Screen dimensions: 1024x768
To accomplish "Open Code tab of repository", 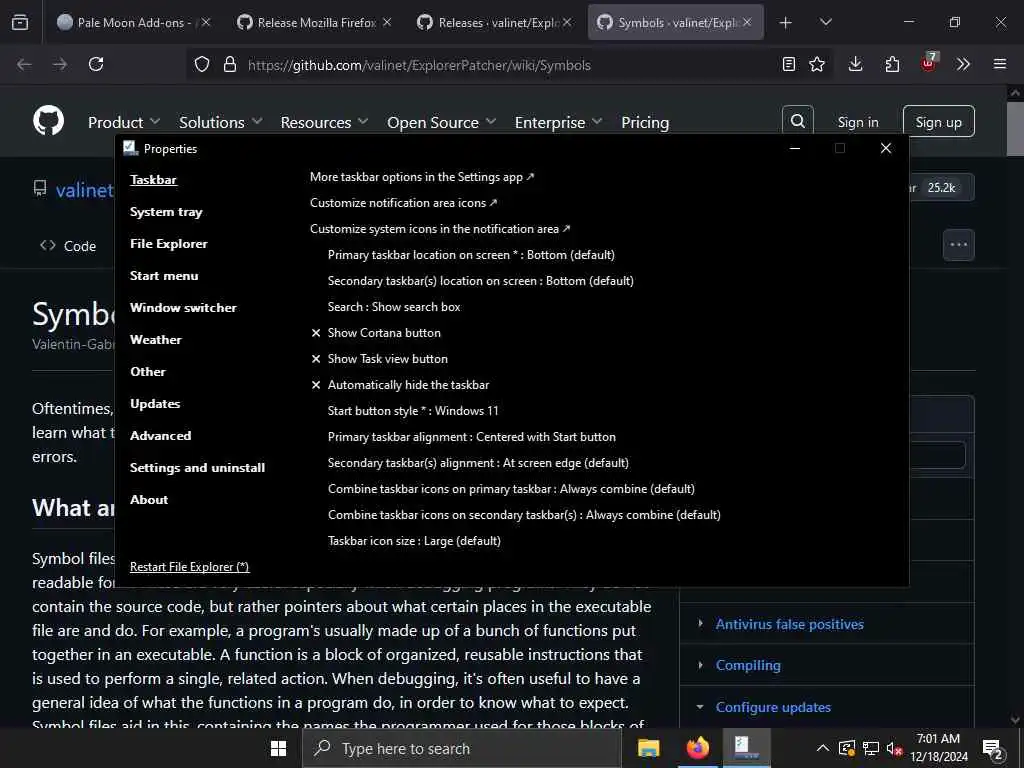I will (x=68, y=246).
